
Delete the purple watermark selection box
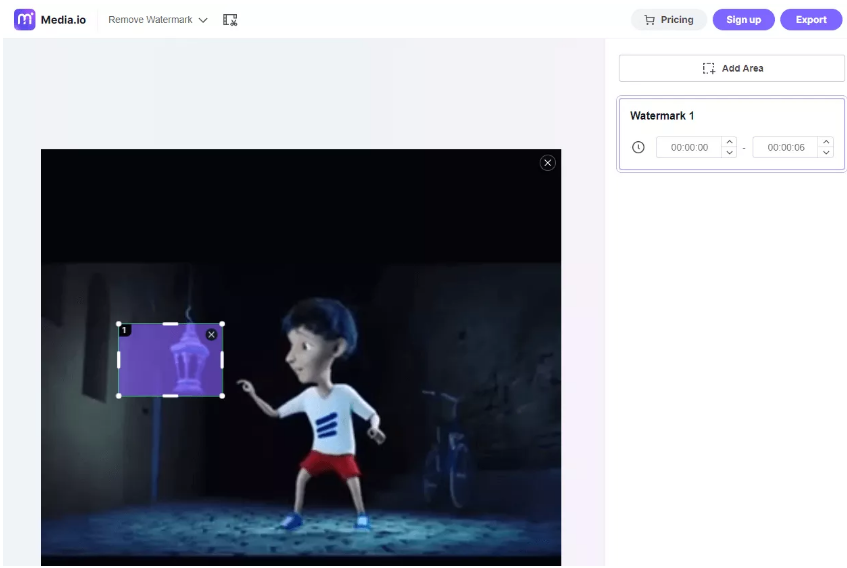(211, 335)
